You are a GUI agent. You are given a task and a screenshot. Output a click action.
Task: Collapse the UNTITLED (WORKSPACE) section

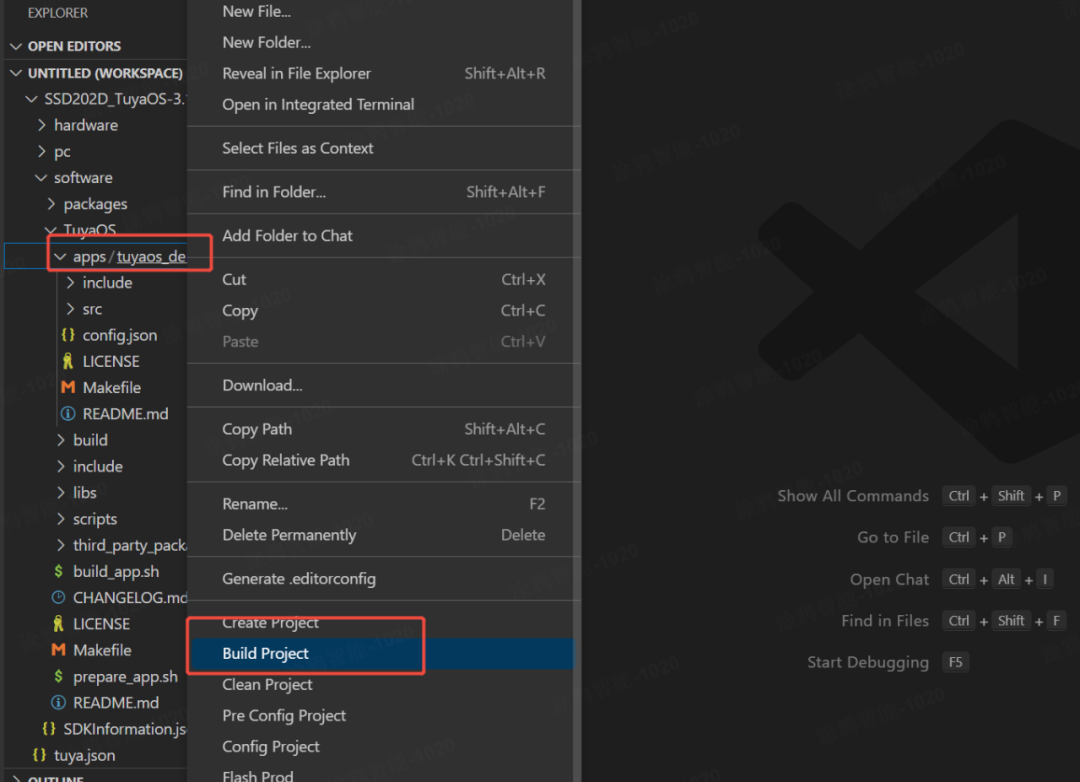[16, 73]
